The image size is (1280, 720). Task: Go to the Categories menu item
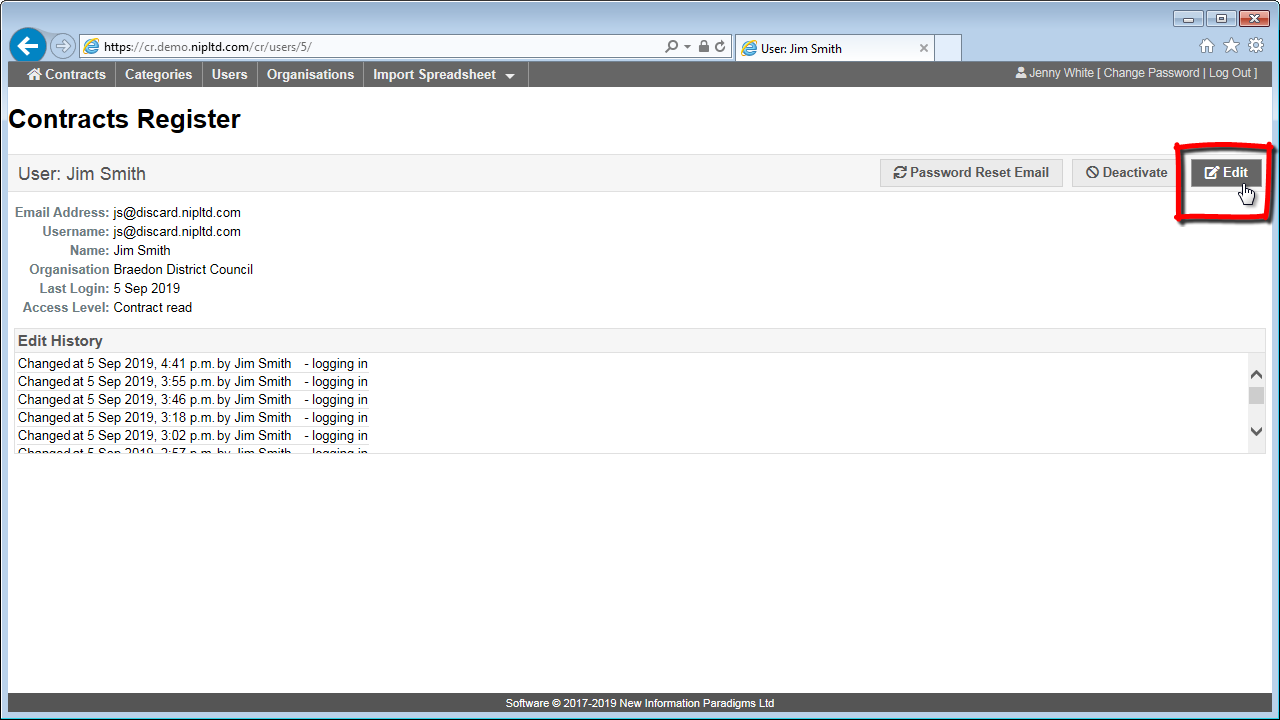tap(158, 75)
